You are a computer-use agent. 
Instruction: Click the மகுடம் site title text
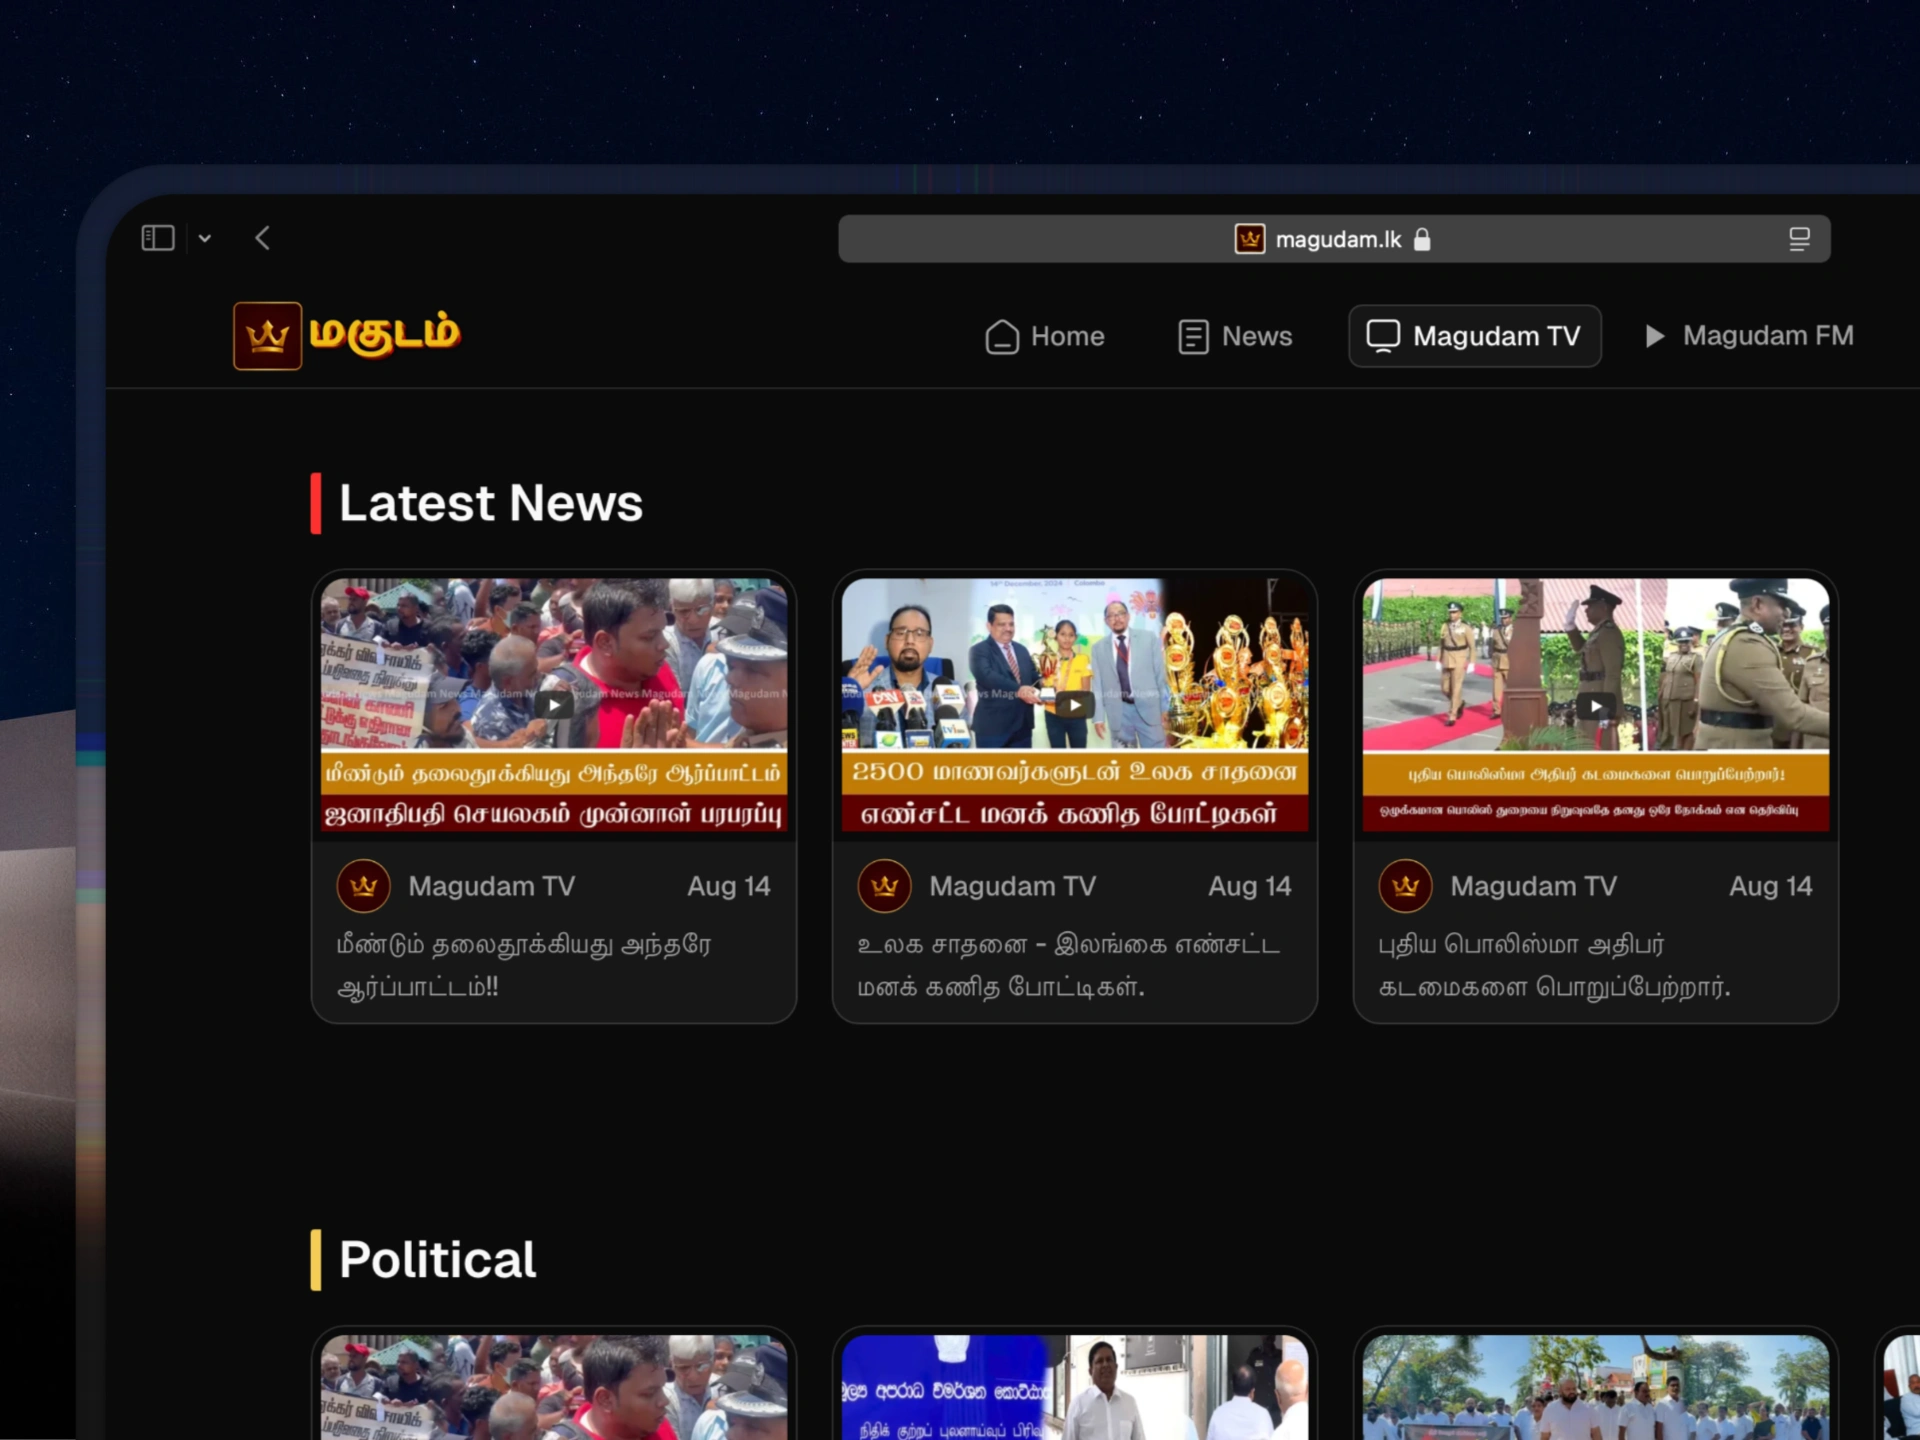click(x=385, y=334)
